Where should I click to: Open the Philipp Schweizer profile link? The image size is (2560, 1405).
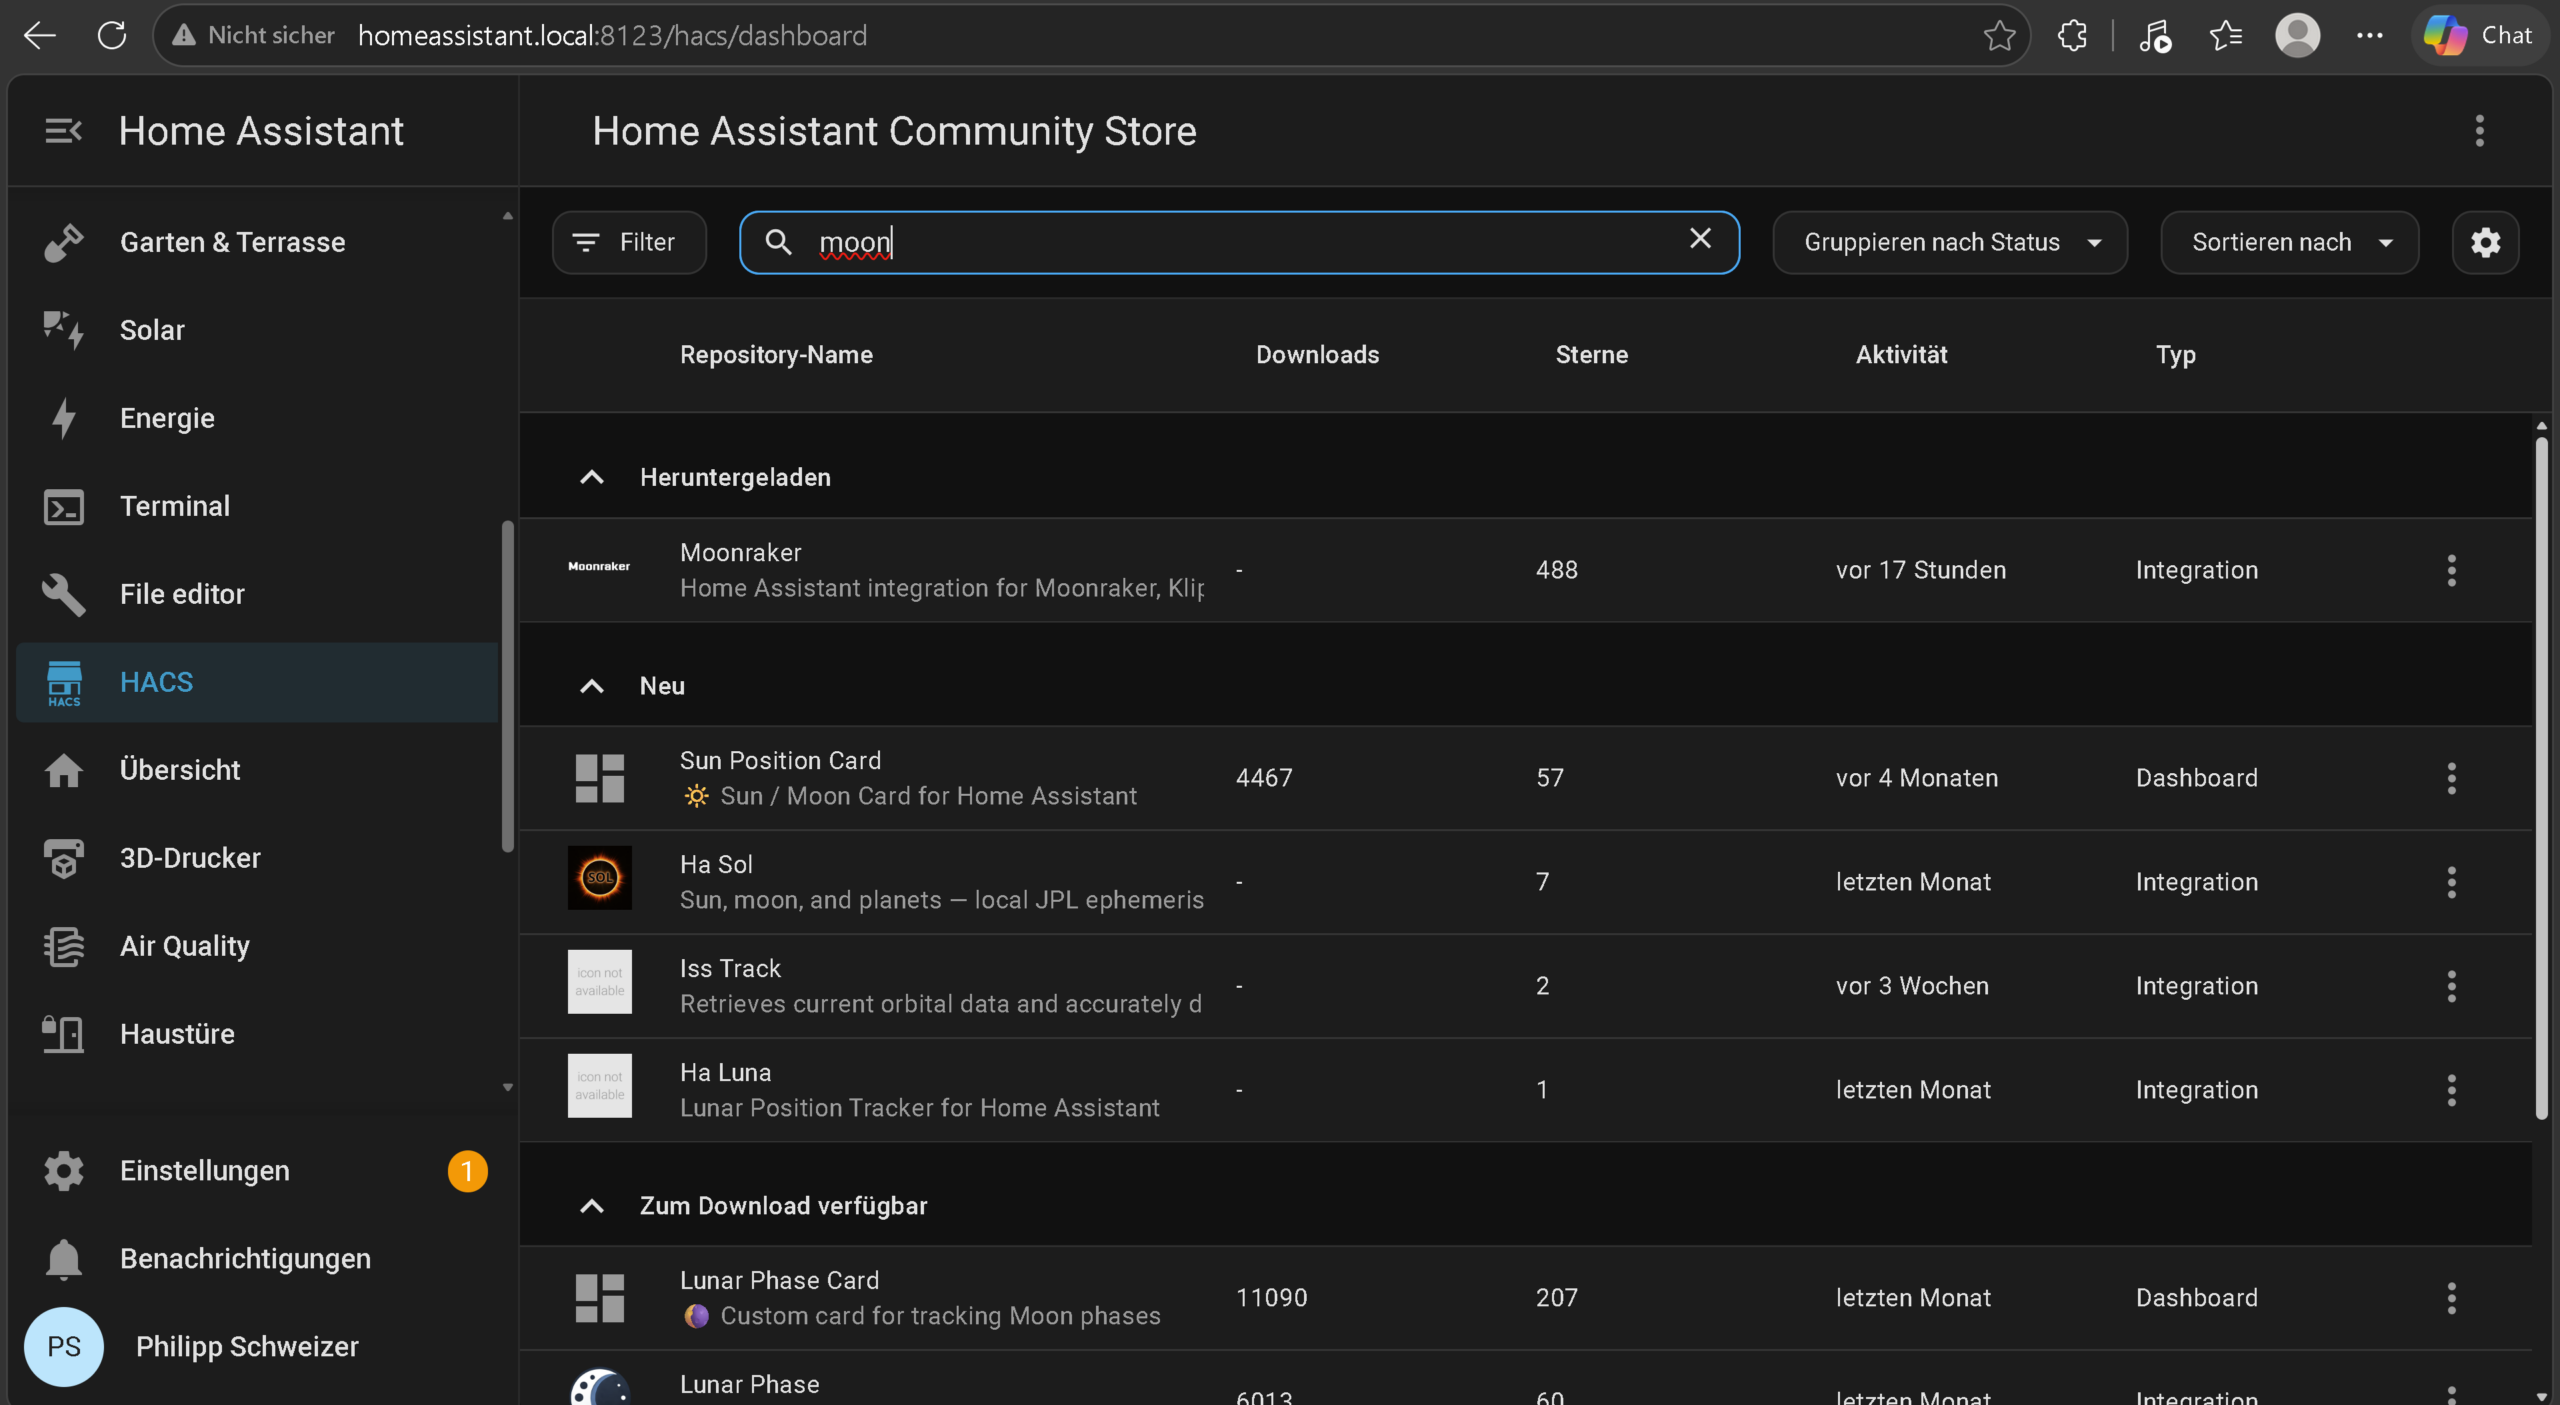247,1347
